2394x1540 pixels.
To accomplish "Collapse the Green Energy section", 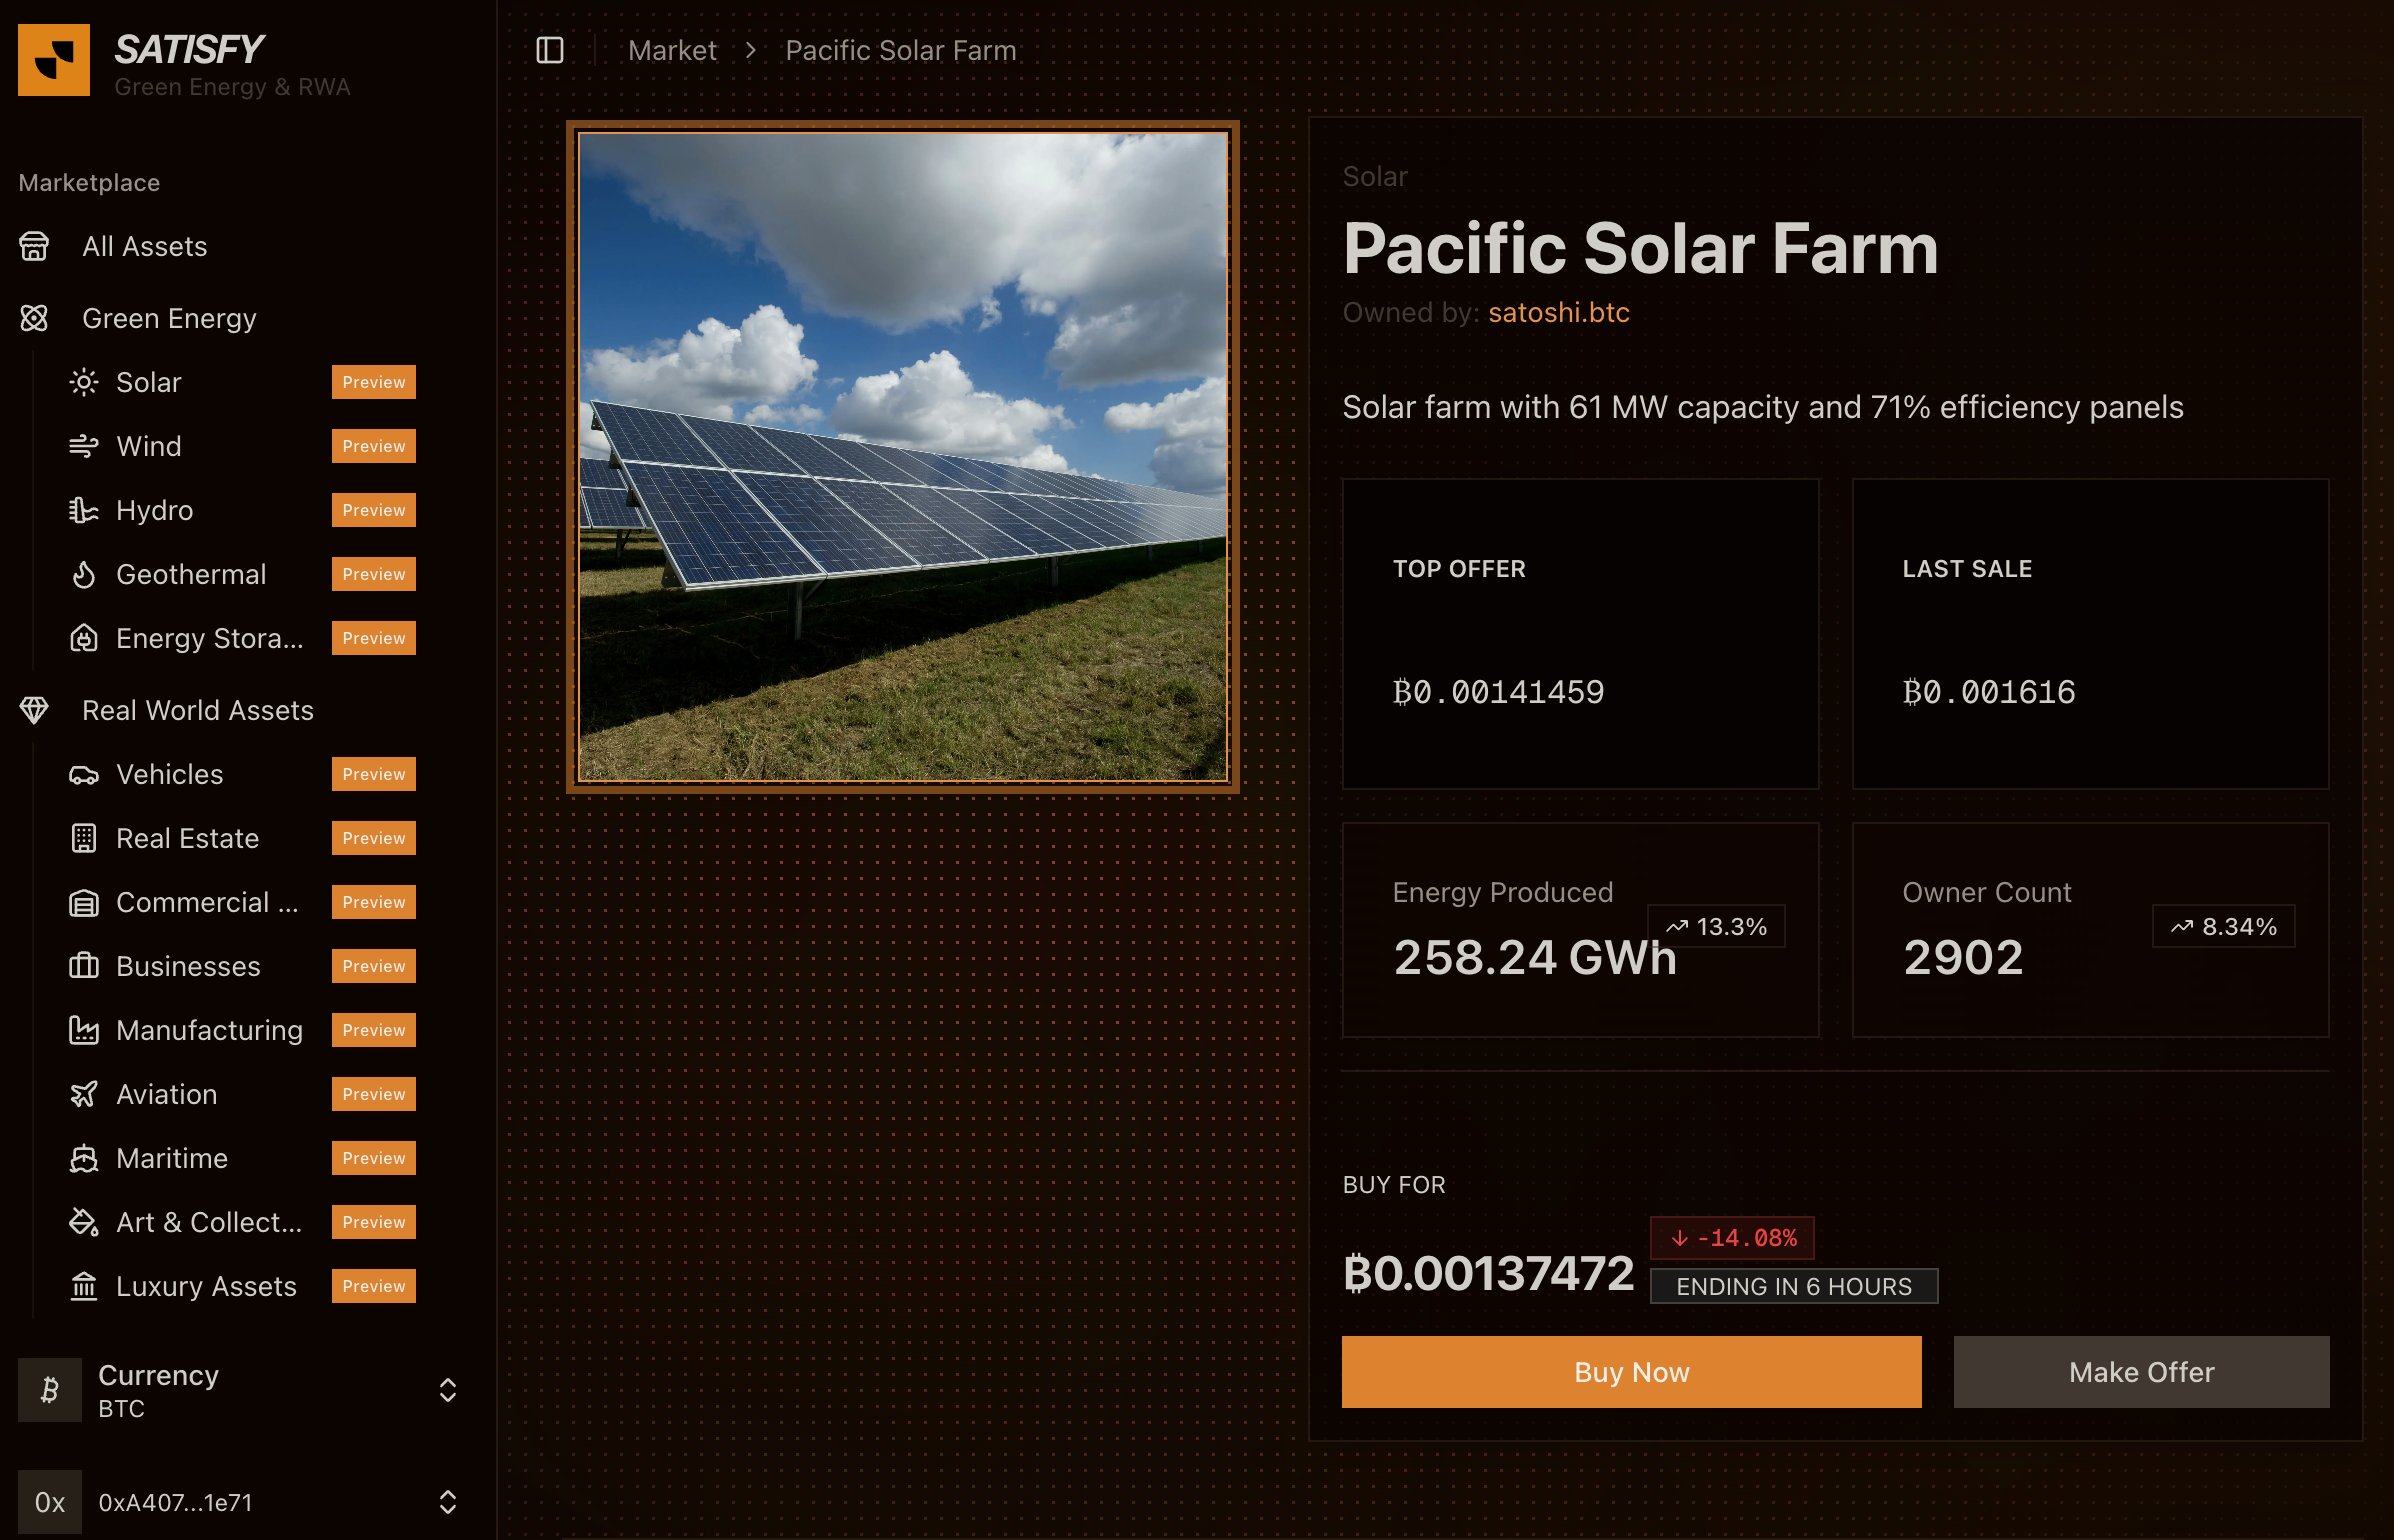I will (169, 318).
